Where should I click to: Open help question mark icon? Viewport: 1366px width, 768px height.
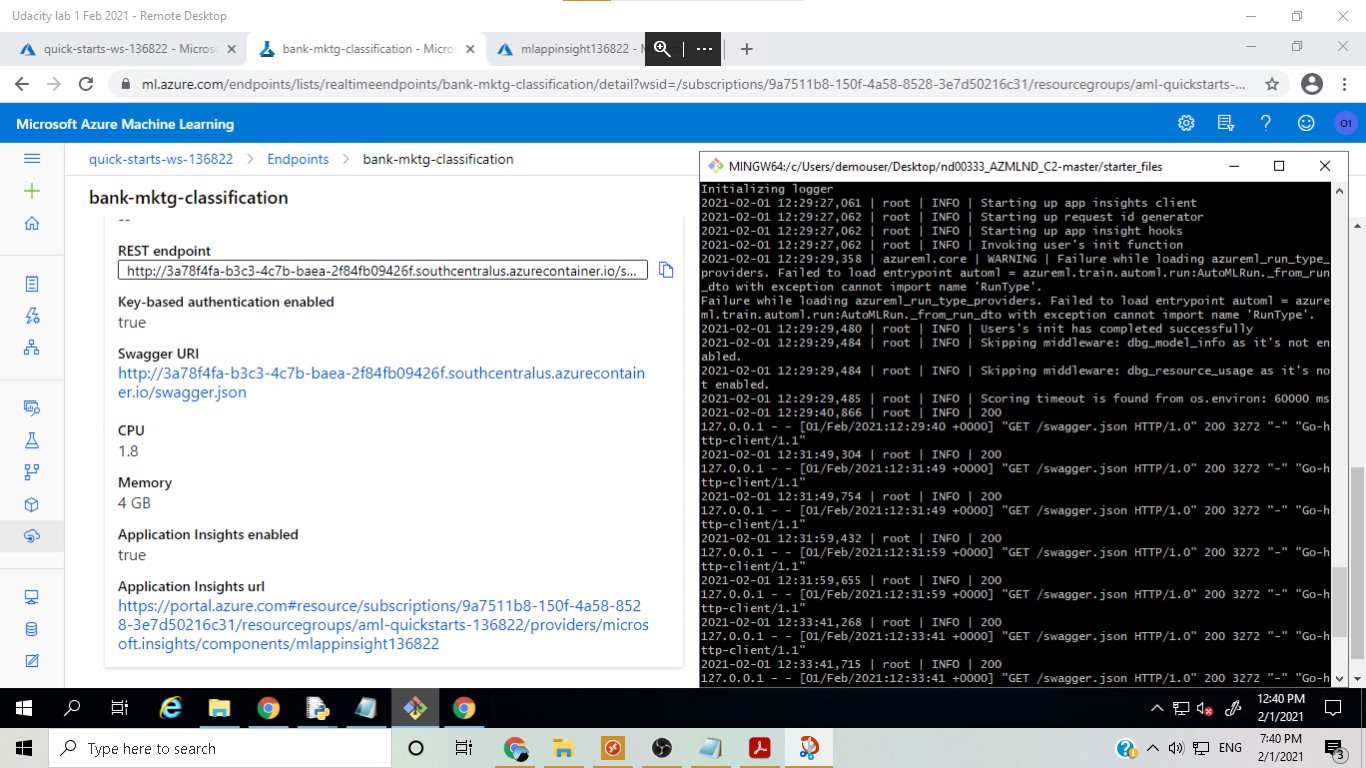click(x=1266, y=123)
